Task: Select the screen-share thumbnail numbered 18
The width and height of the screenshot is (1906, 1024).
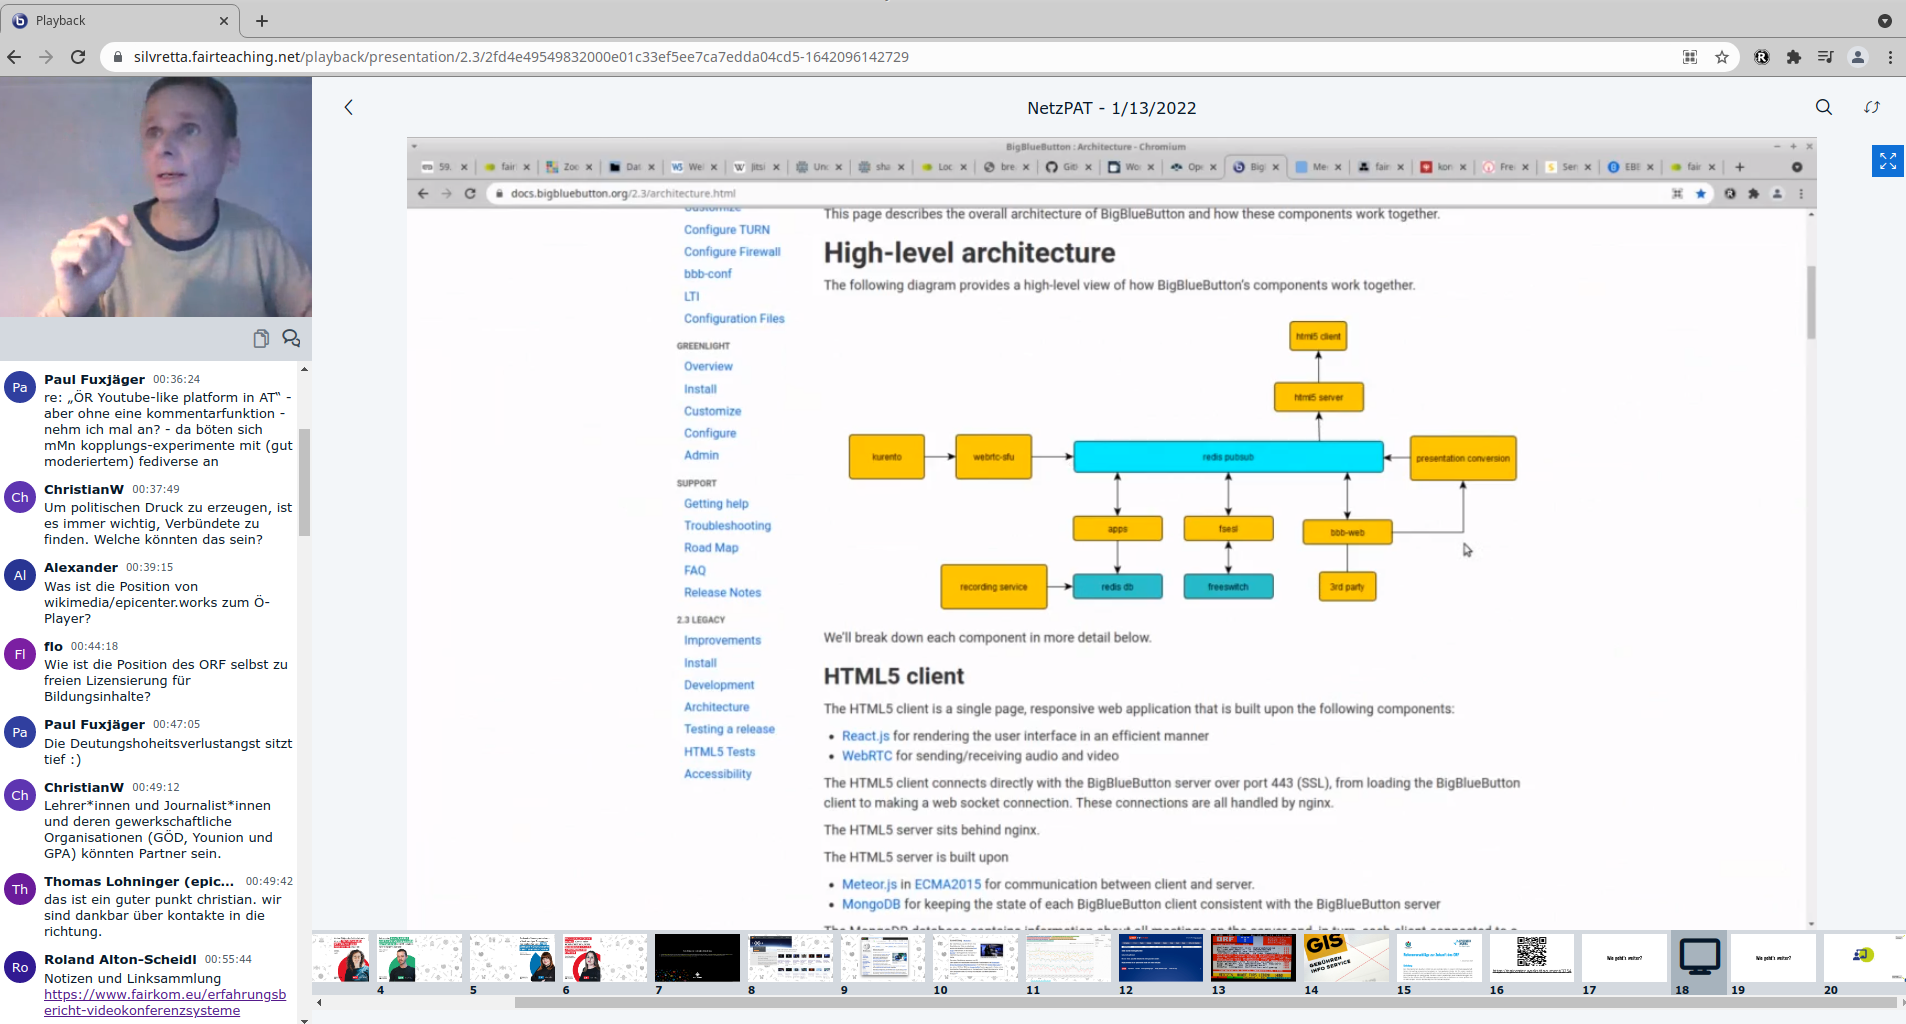Action: (1699, 958)
